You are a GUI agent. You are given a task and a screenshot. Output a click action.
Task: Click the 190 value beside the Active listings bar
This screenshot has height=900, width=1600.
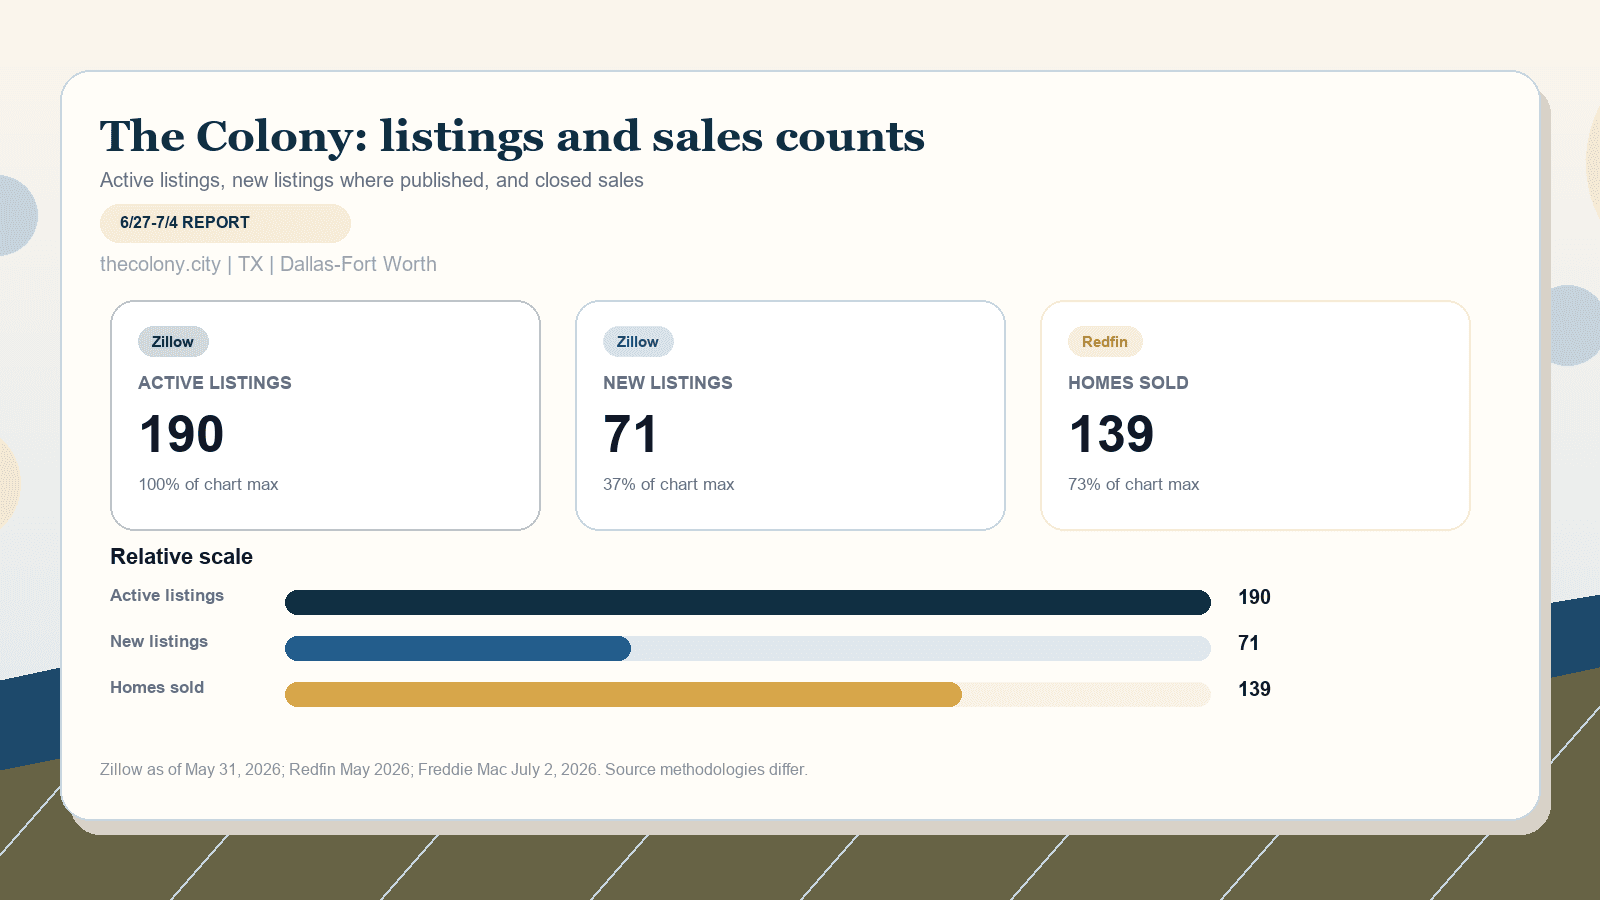(x=1254, y=597)
